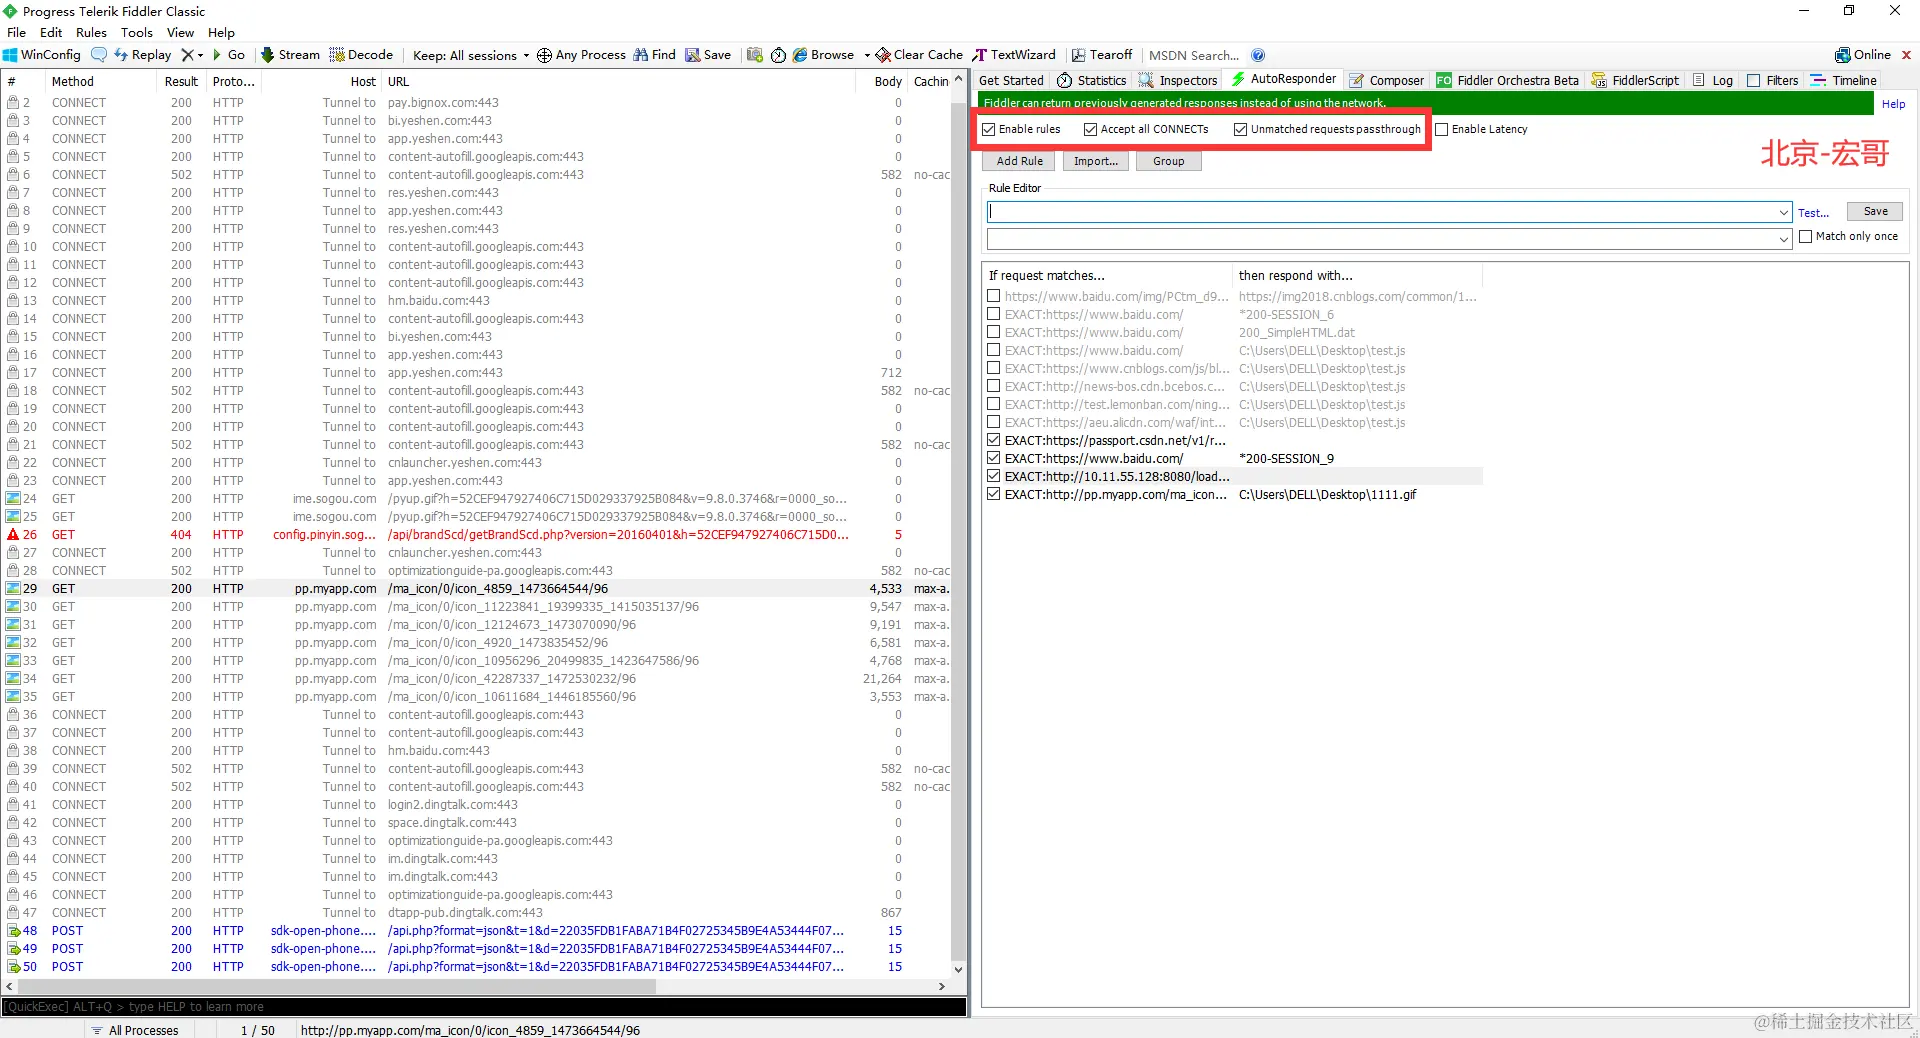Click Clear Cache in the toolbar
1920x1038 pixels.
(x=920, y=55)
